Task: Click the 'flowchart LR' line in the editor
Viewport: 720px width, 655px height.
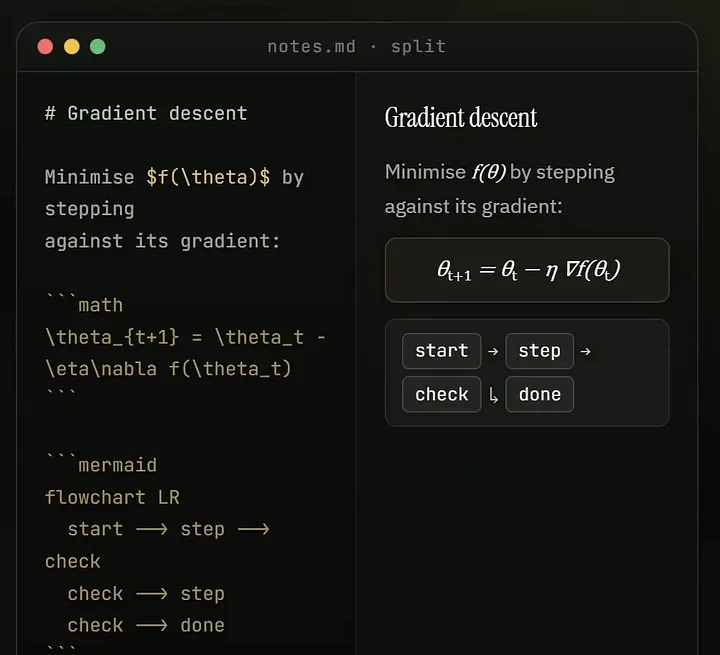Action: pos(112,497)
